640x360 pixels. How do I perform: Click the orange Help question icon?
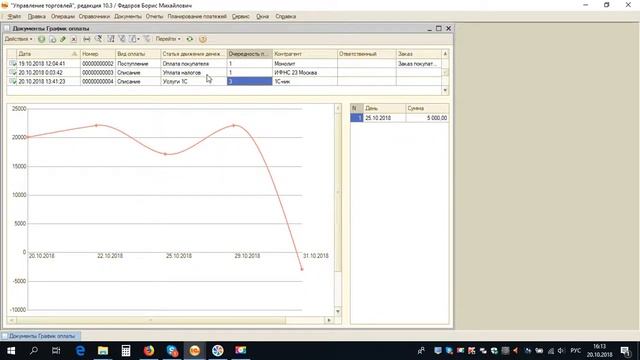[203, 39]
